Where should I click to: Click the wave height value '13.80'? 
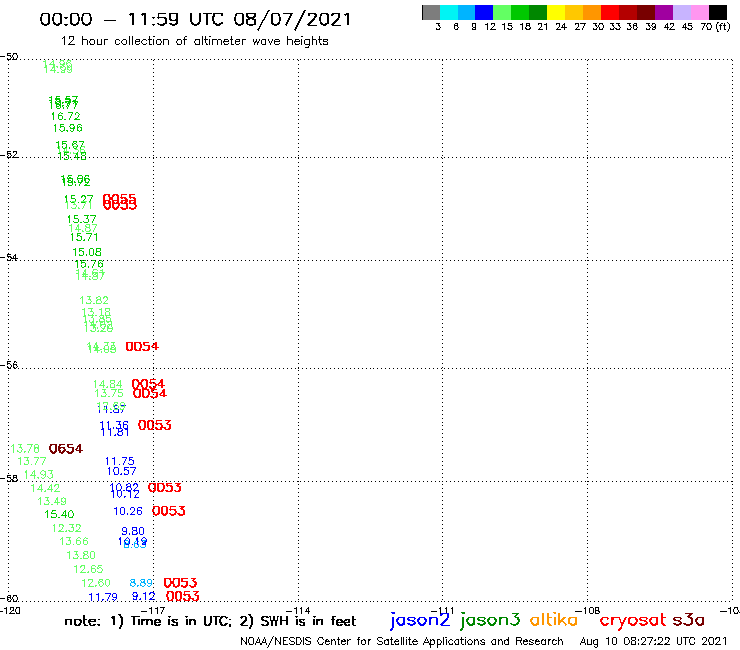[x=81, y=555]
